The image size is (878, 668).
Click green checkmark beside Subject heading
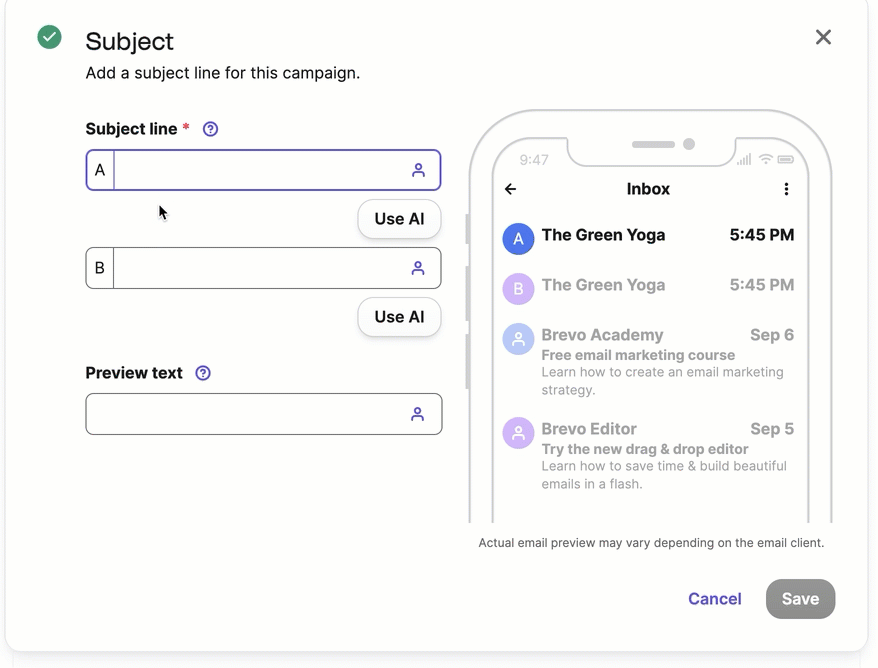pyautogui.click(x=49, y=37)
